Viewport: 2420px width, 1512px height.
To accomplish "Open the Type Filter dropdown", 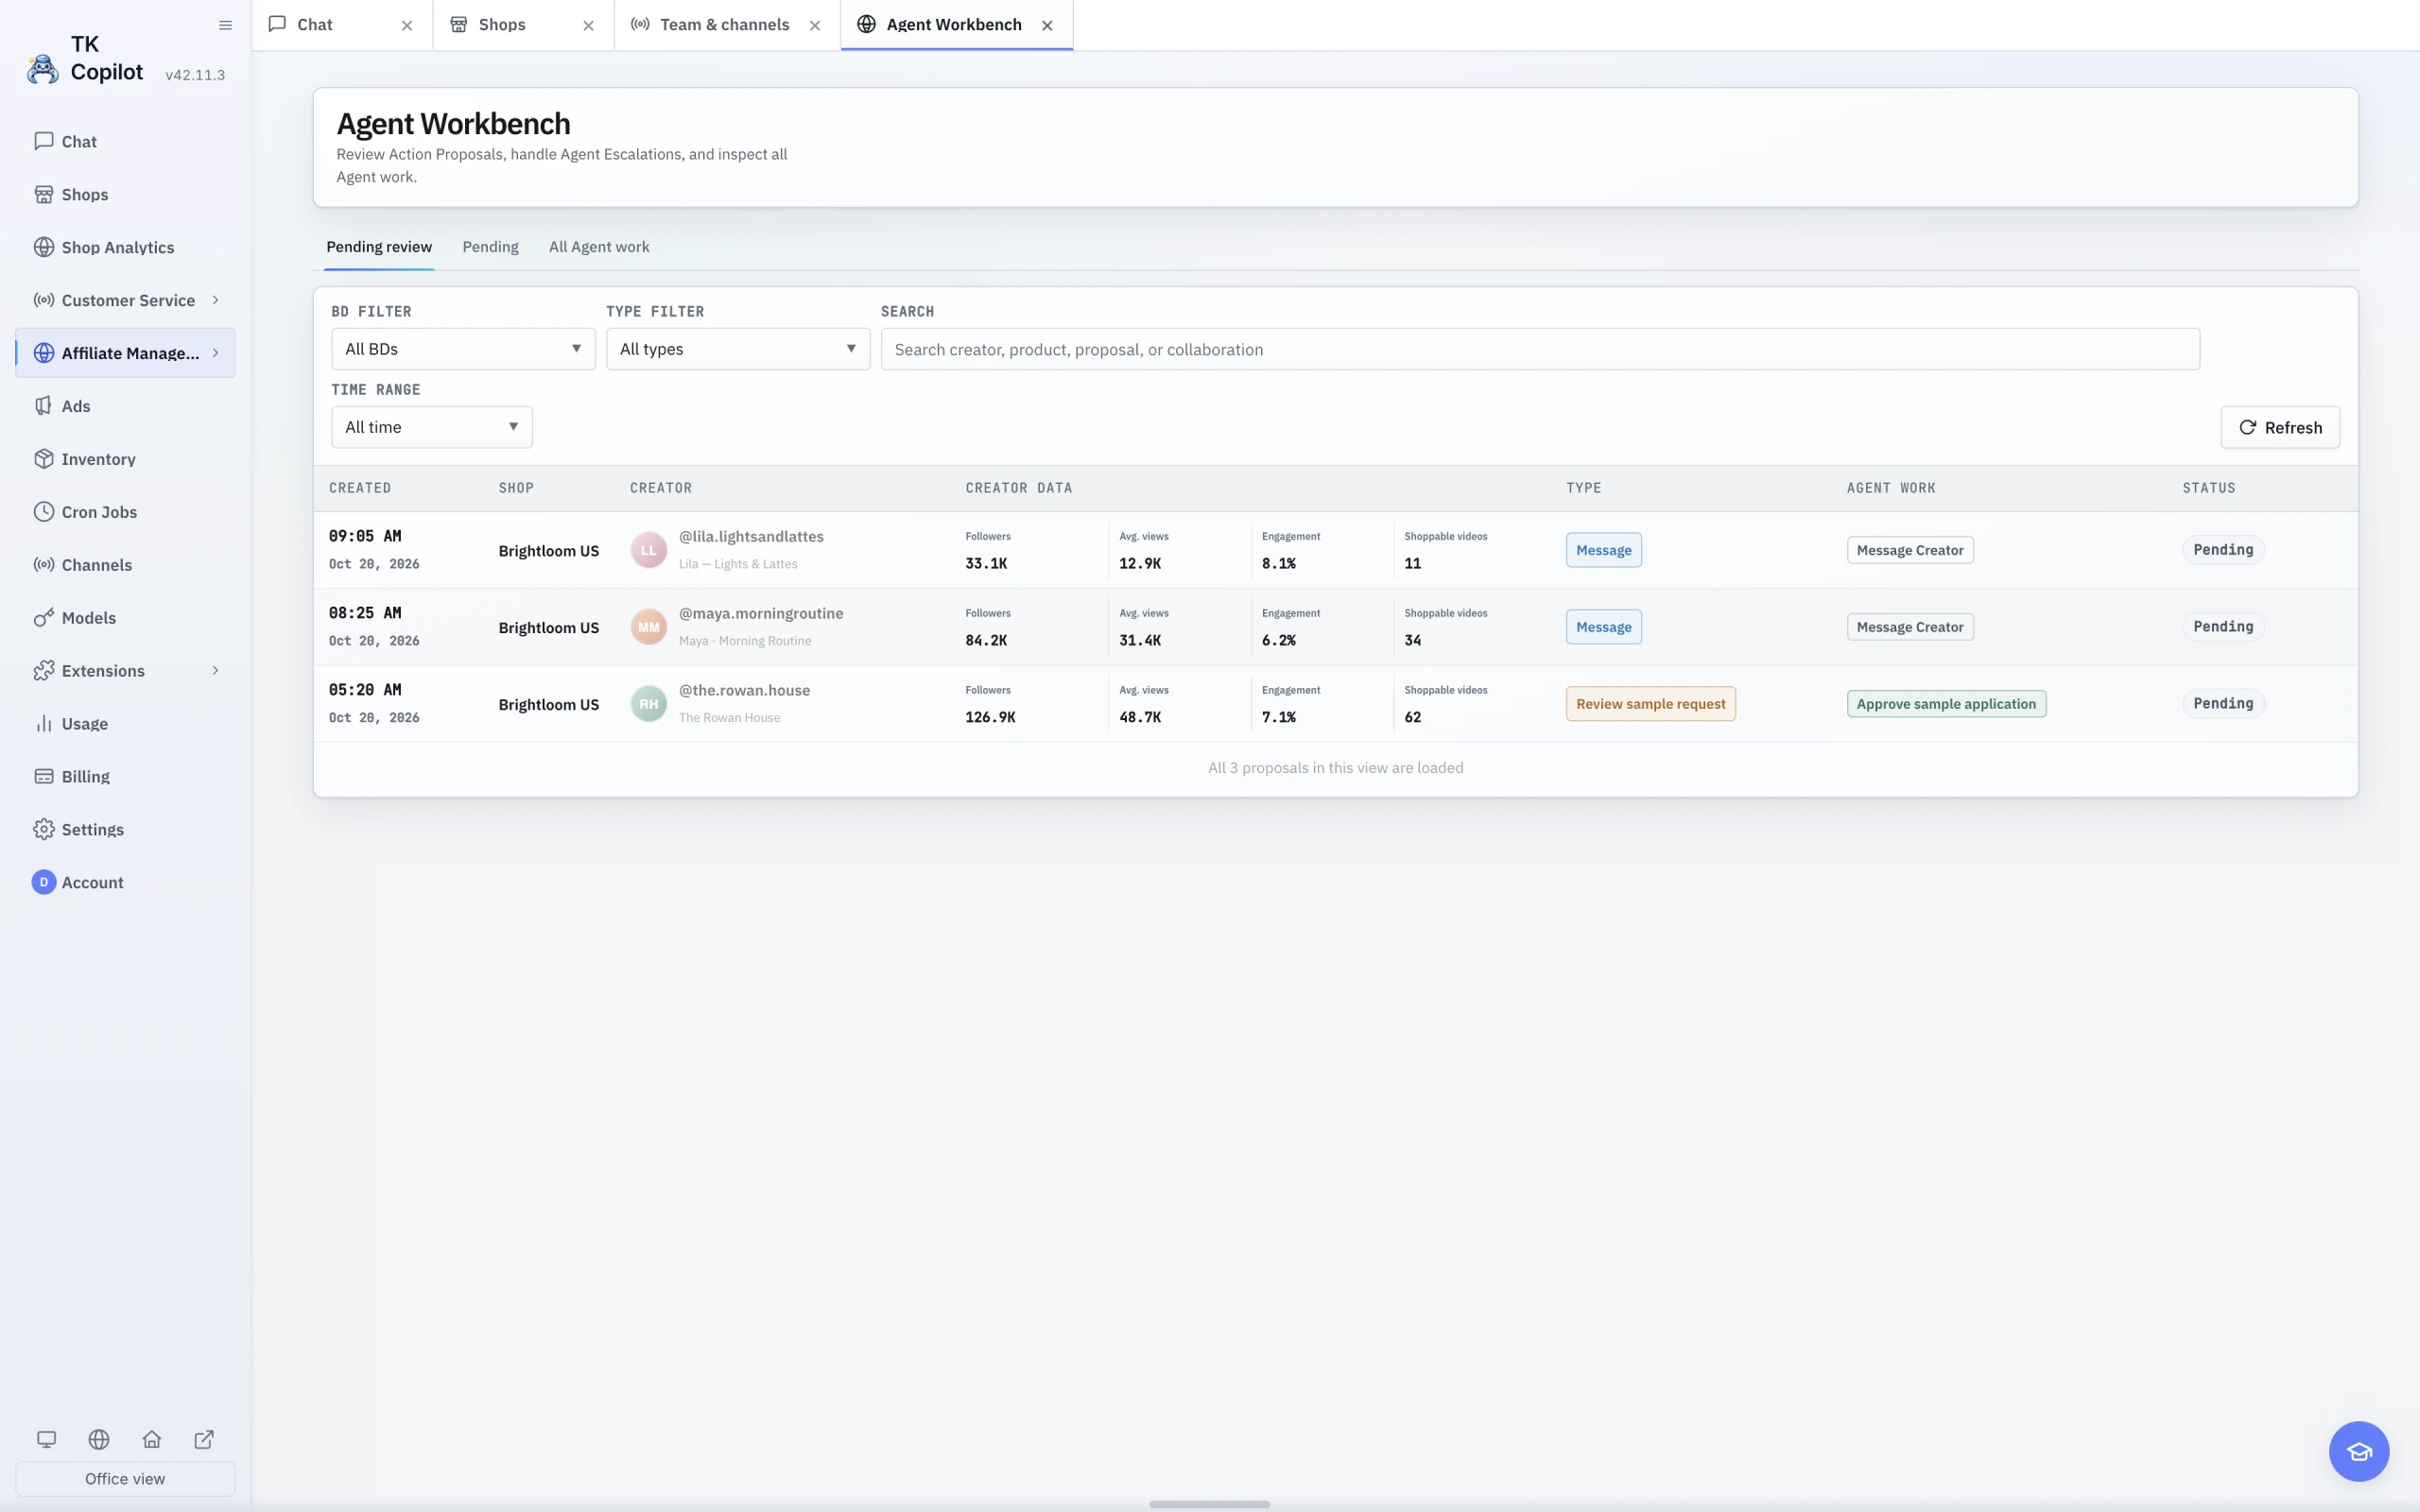I will click(738, 349).
